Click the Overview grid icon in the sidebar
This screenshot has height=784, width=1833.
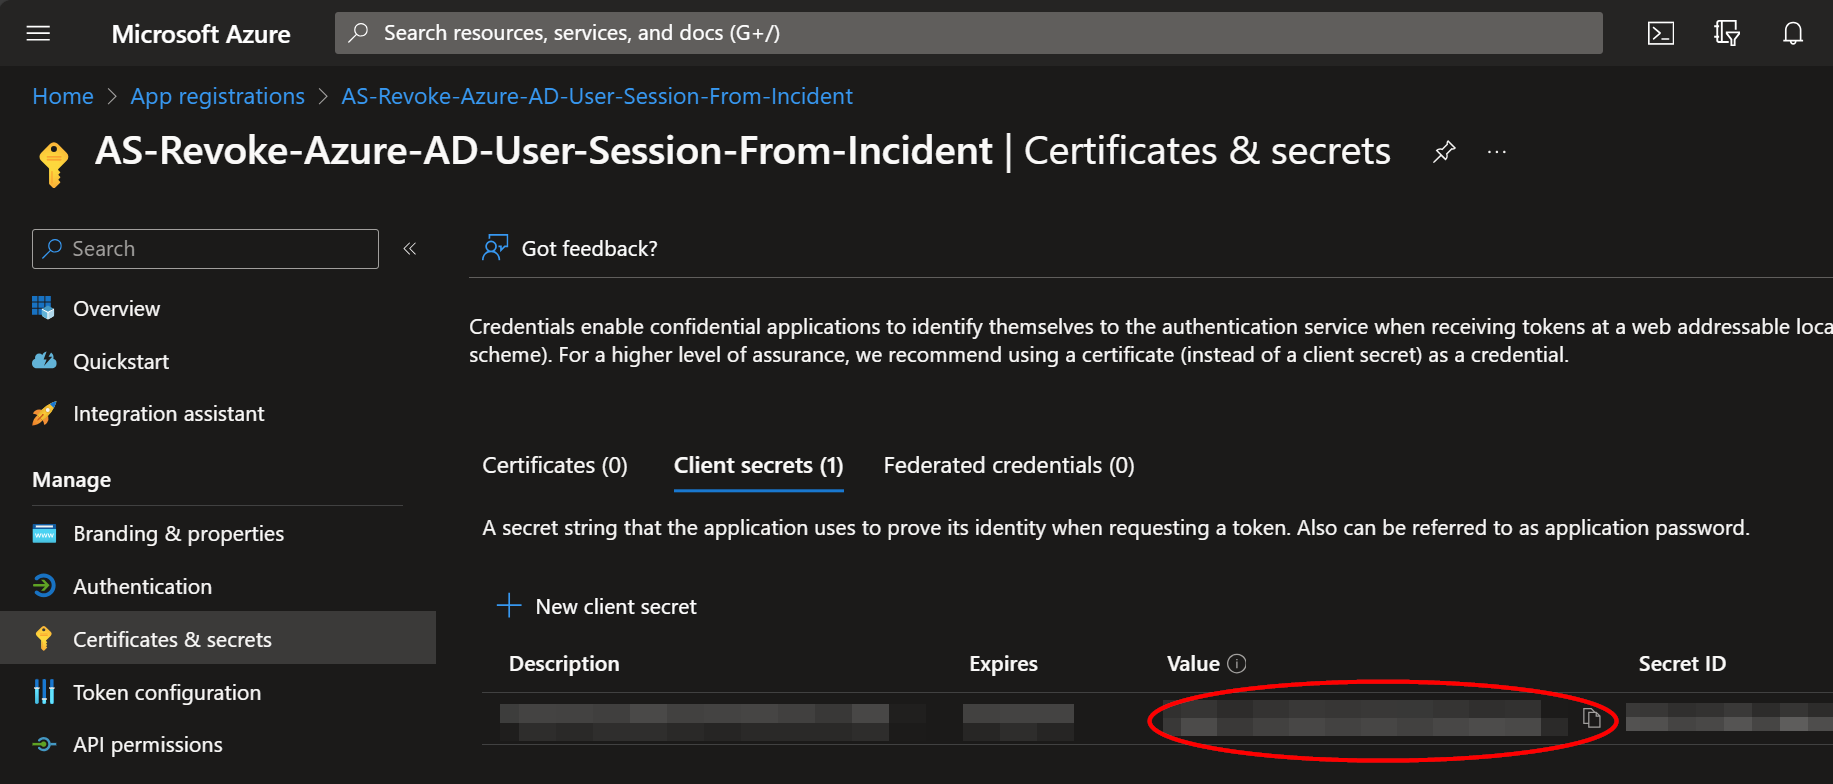43,308
